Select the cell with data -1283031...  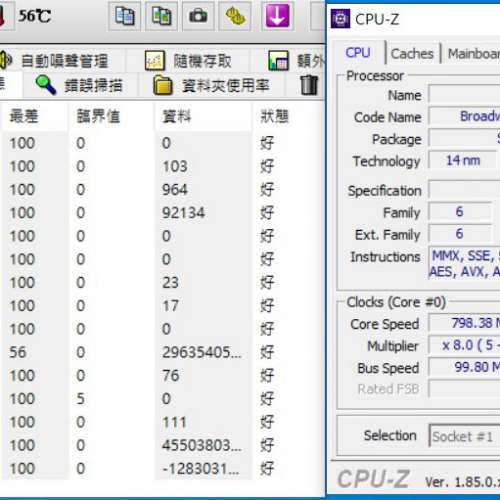[200, 469]
